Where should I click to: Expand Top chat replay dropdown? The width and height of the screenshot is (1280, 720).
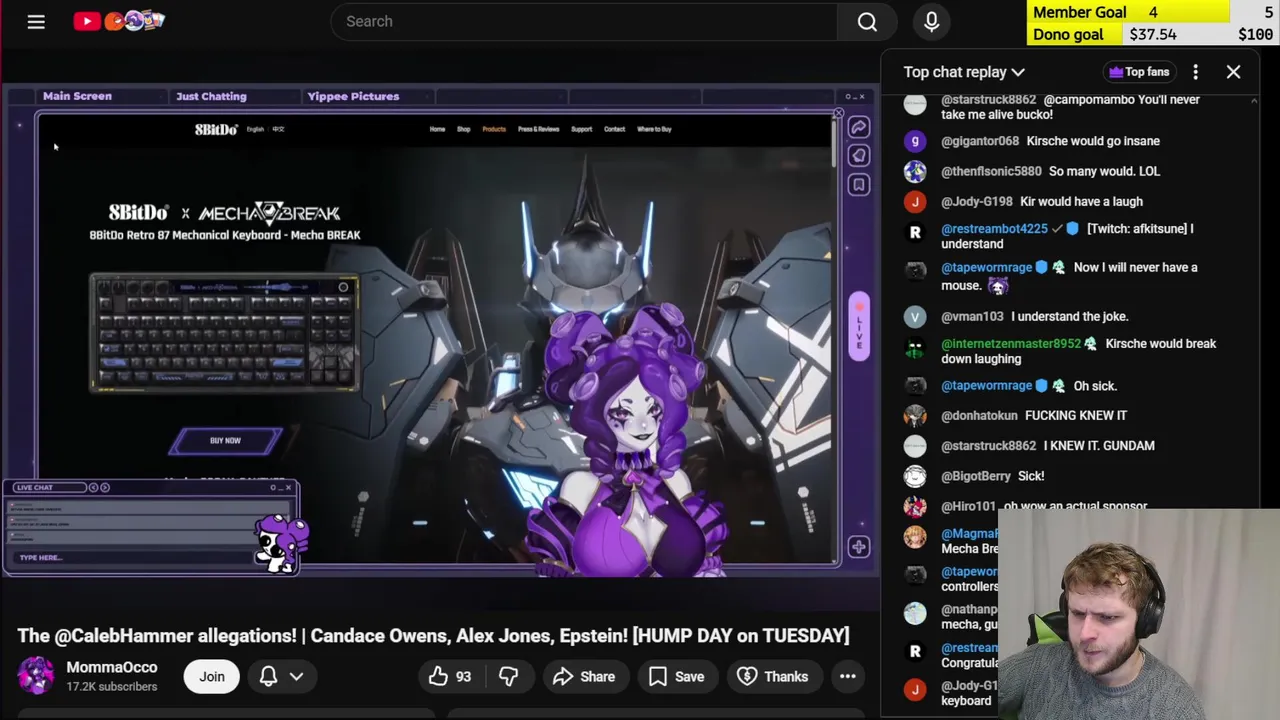pos(964,72)
